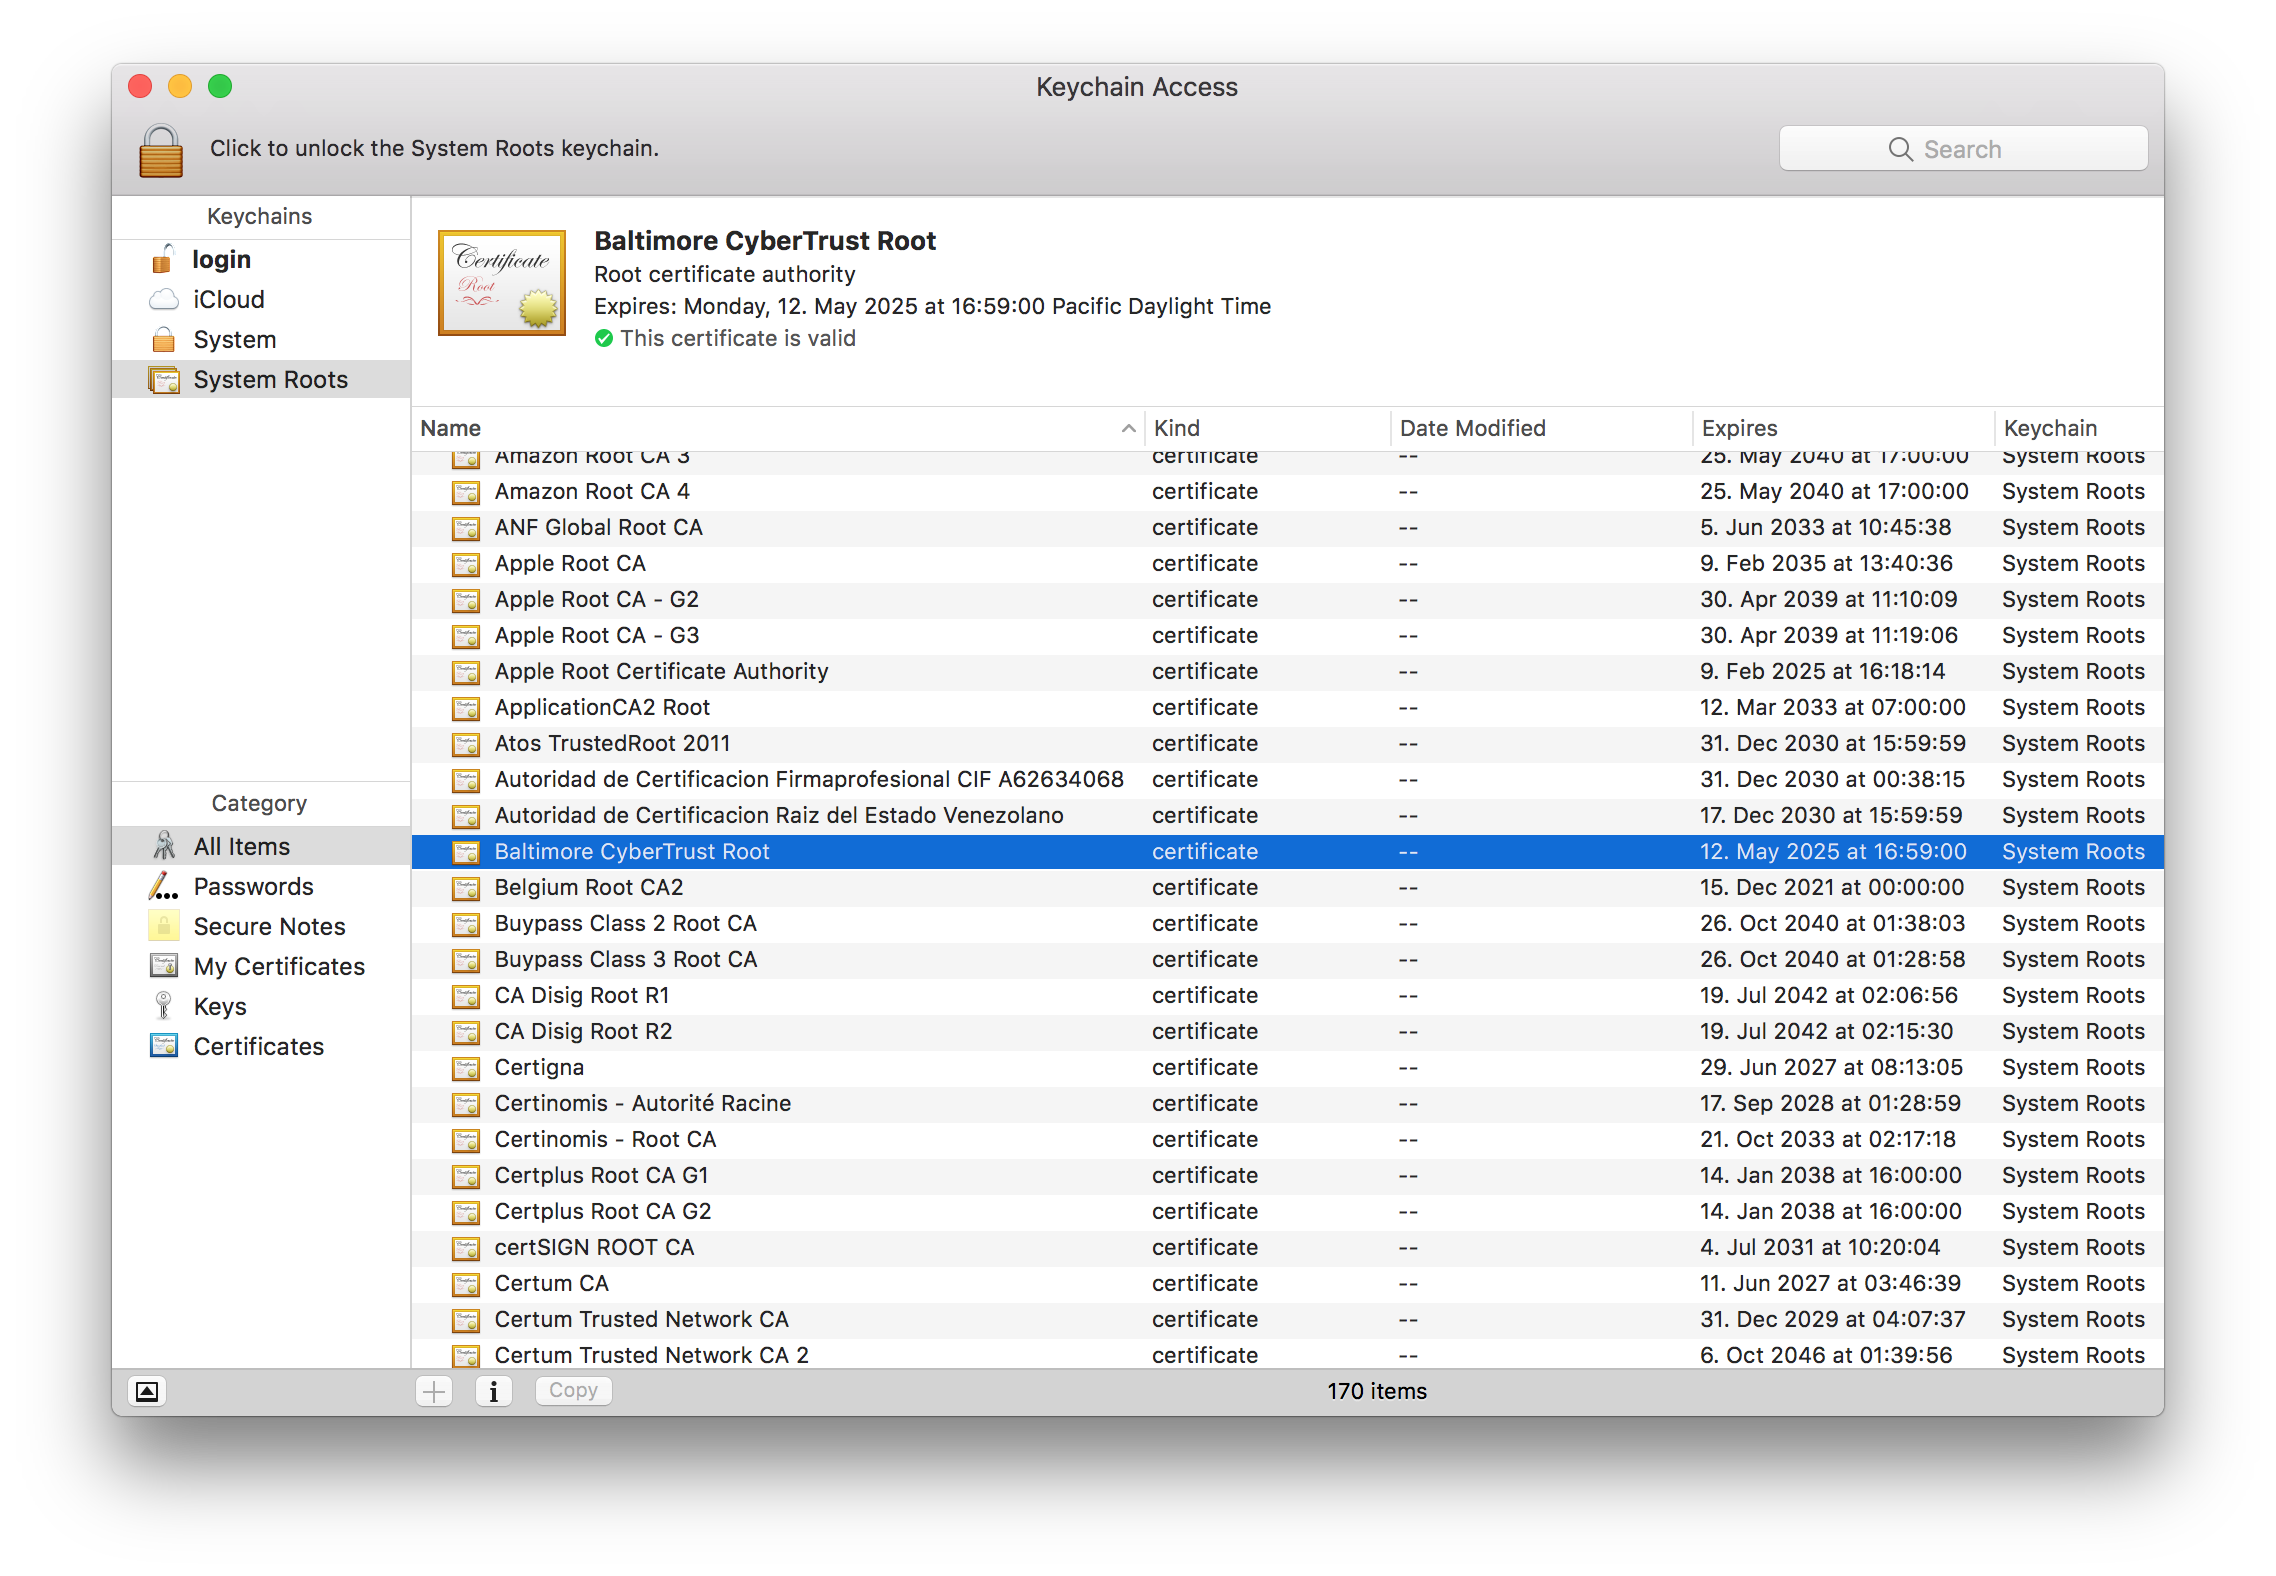Toggle the Name column sort arrow
This screenshot has width=2276, height=1576.
1128,429
